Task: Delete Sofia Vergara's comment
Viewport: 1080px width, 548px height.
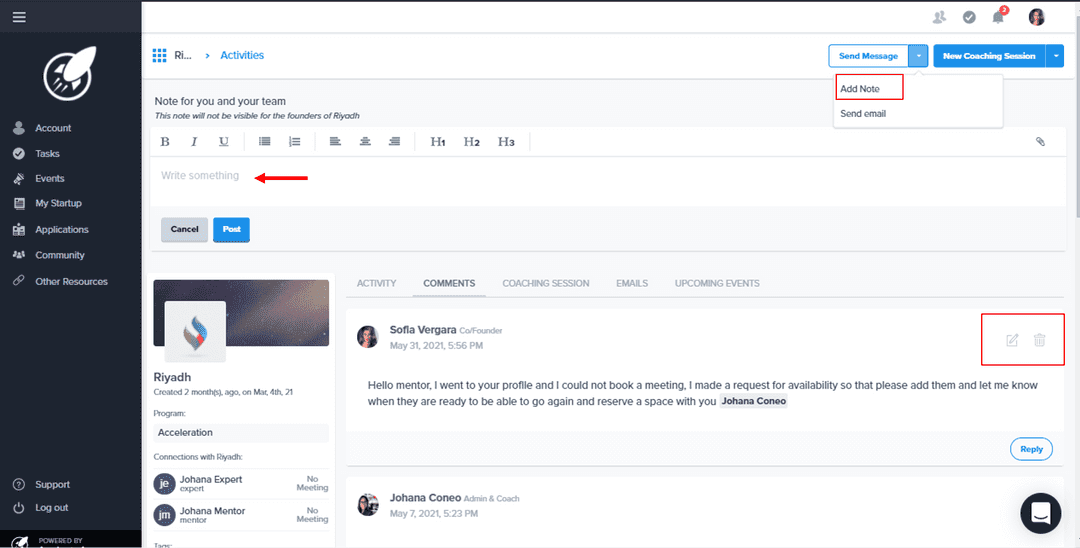Action: (x=1040, y=339)
